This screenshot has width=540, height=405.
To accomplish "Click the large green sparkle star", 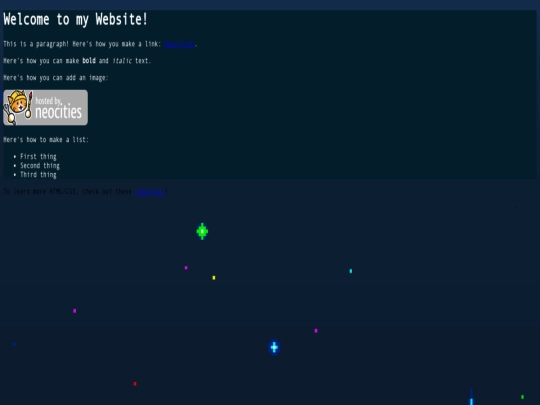I will coord(202,231).
